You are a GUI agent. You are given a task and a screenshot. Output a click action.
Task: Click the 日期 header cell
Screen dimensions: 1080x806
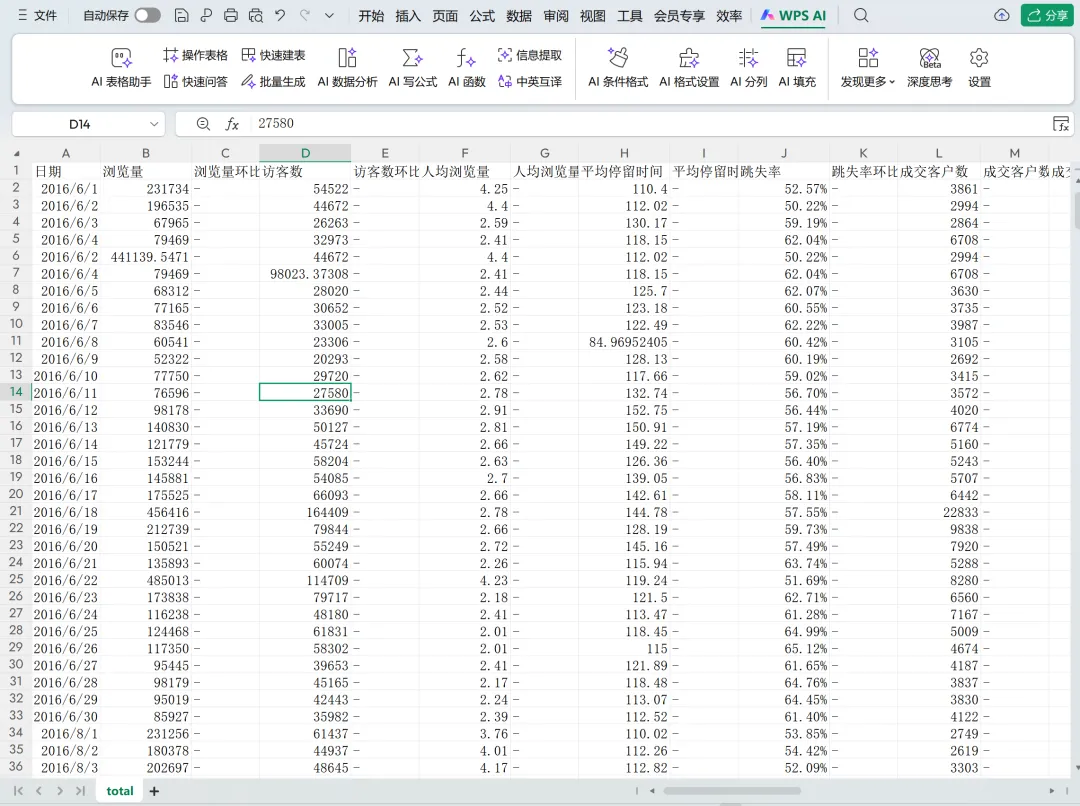65,171
